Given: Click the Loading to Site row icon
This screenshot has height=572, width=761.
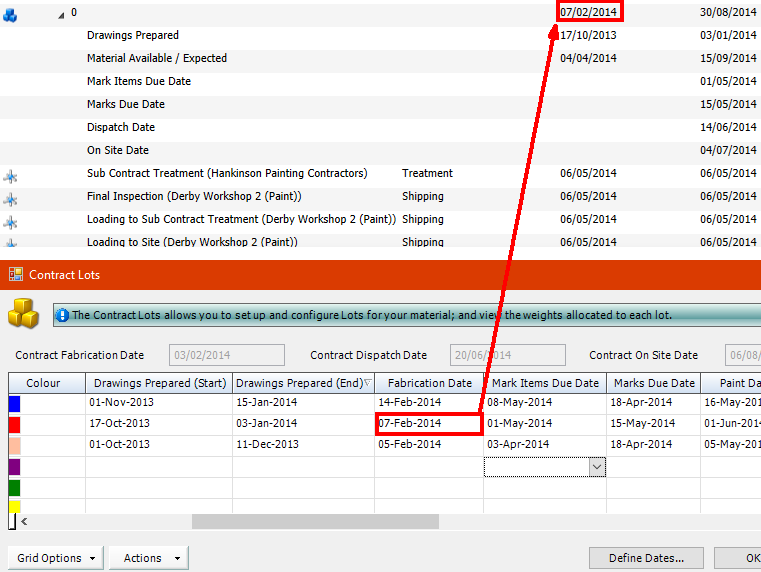Looking at the screenshot, I should click(x=11, y=242).
